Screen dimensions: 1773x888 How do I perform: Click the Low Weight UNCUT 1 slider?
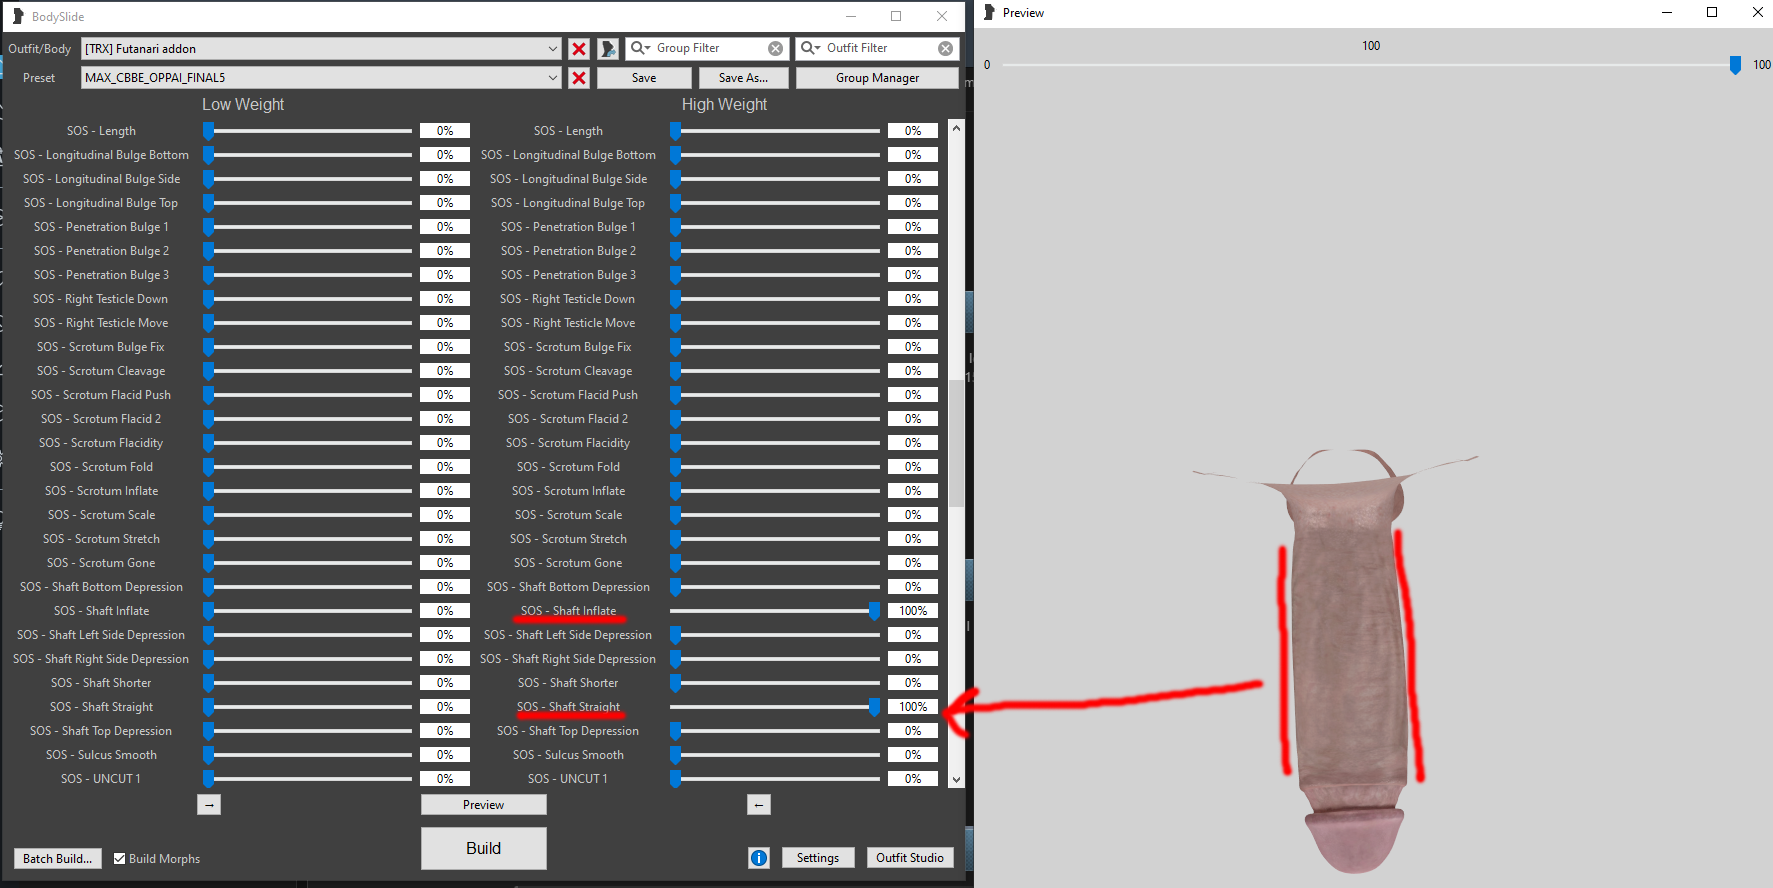[308, 779]
